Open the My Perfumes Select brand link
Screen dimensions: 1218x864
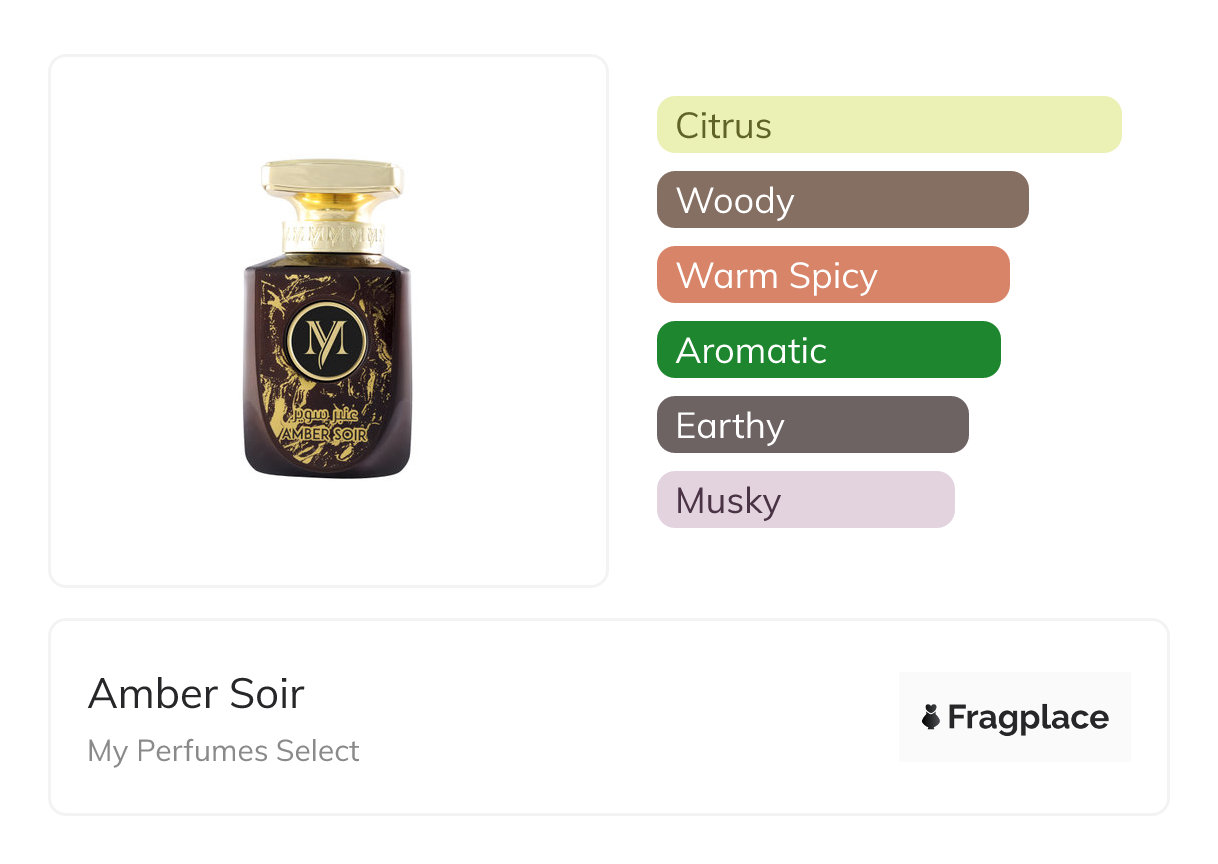click(x=223, y=751)
